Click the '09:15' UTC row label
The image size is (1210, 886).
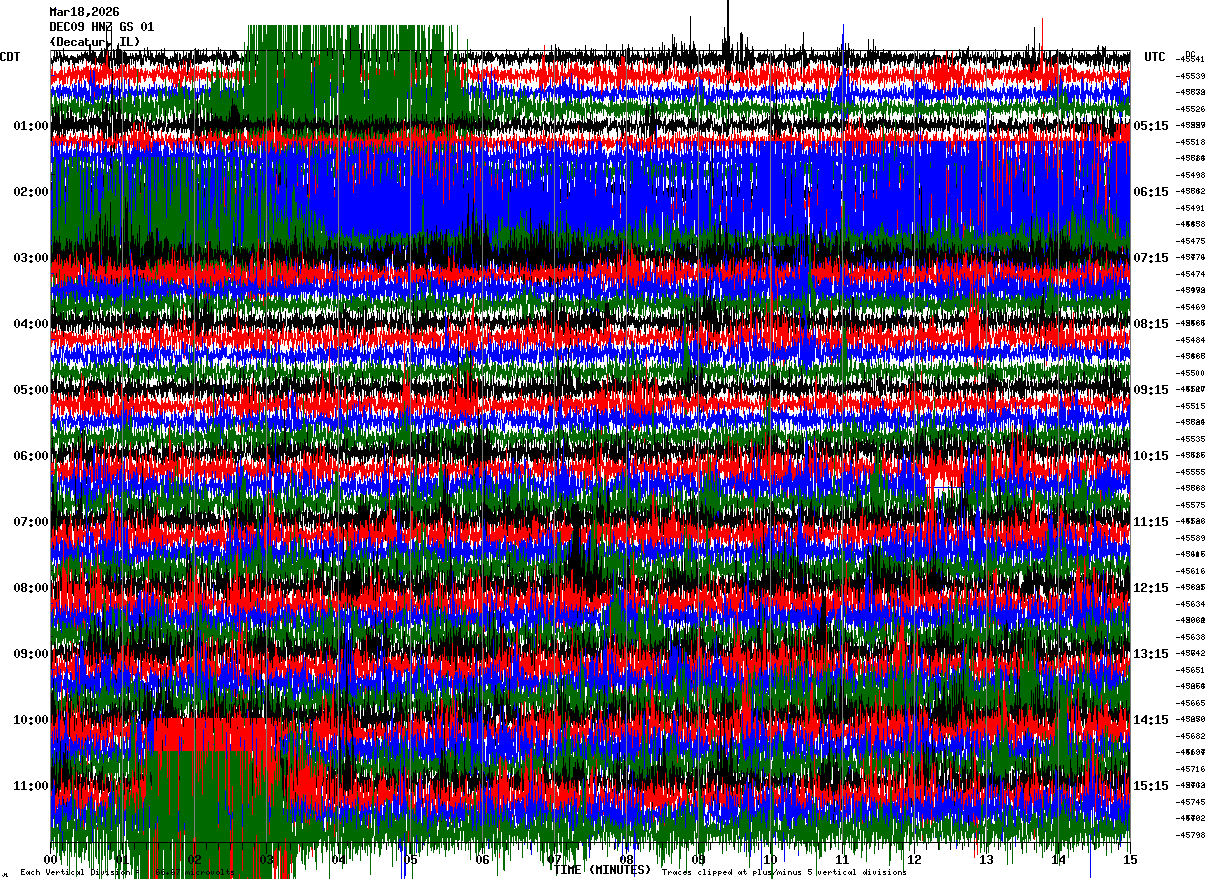pyautogui.click(x=1151, y=390)
